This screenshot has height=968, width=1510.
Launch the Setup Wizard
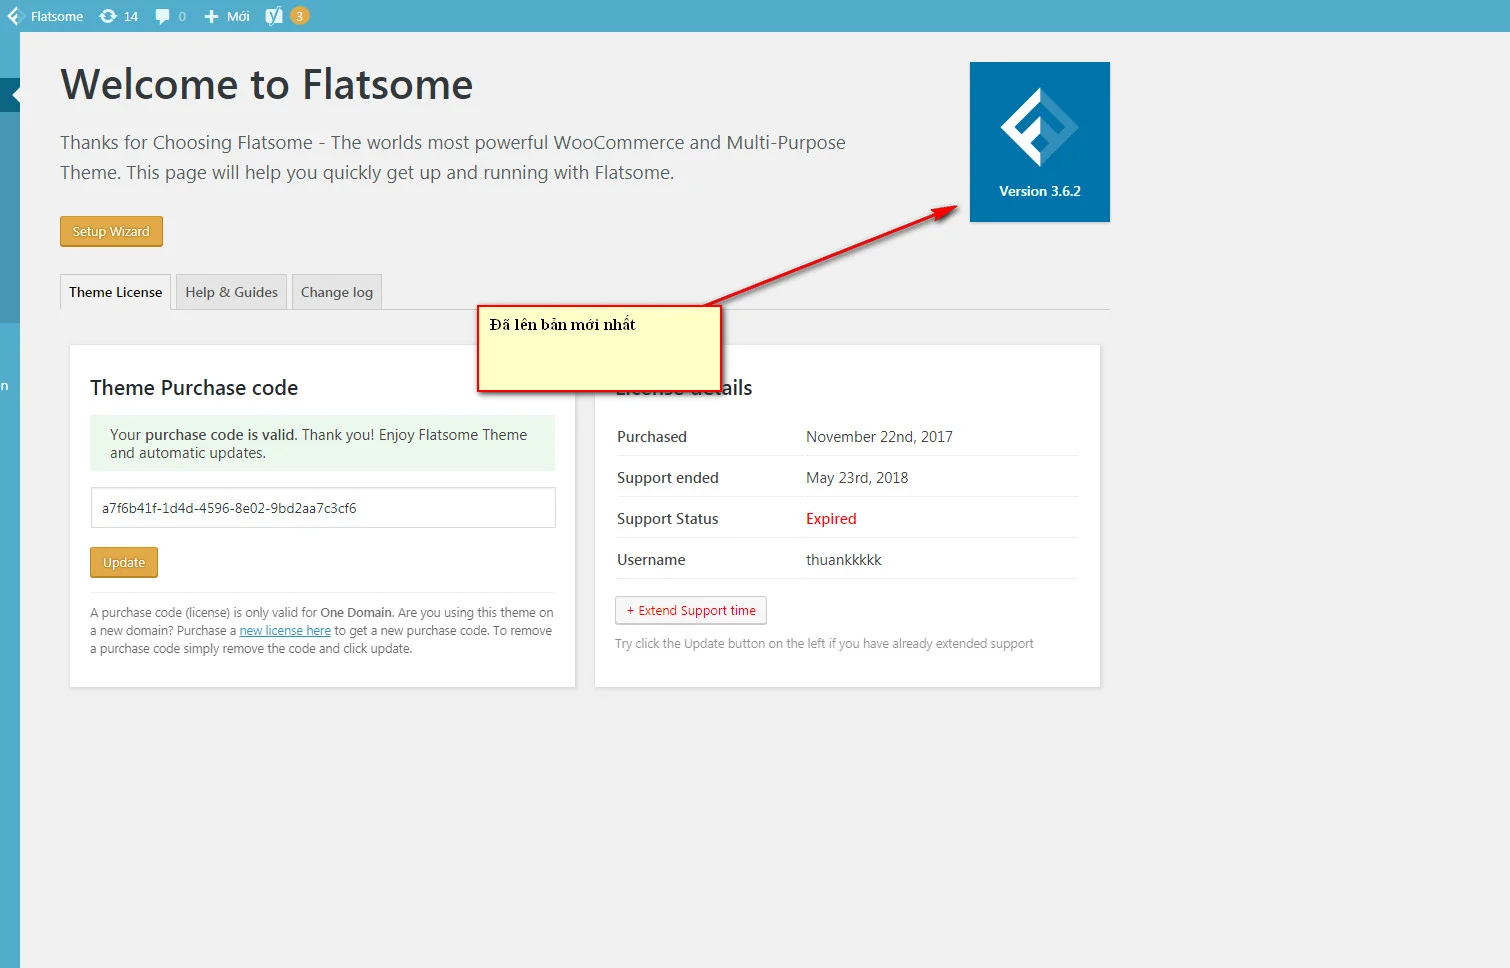(111, 231)
